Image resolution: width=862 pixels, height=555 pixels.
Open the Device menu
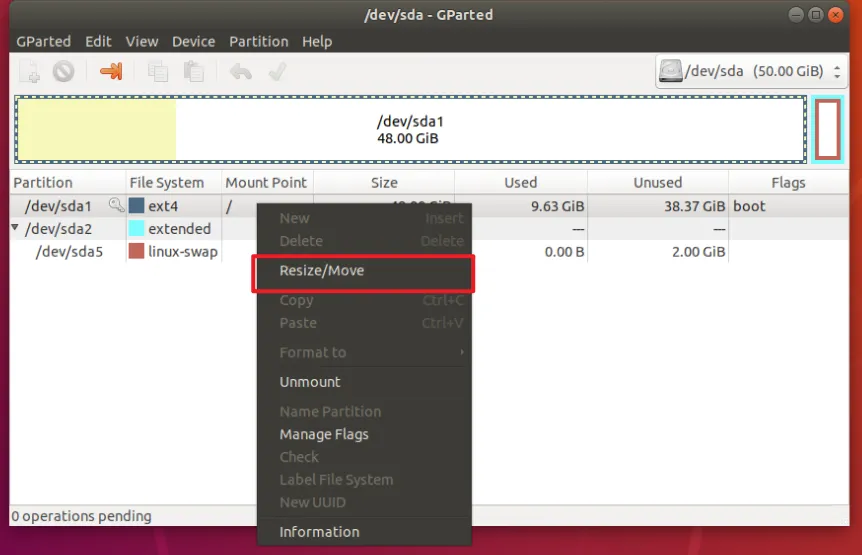coord(194,42)
